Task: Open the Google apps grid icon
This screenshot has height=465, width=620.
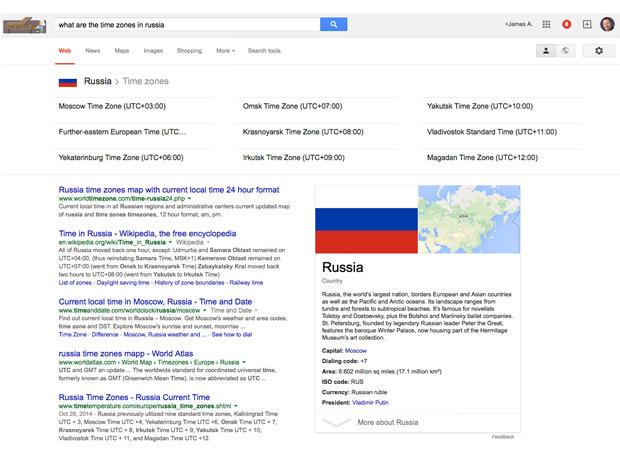Action: pos(546,25)
